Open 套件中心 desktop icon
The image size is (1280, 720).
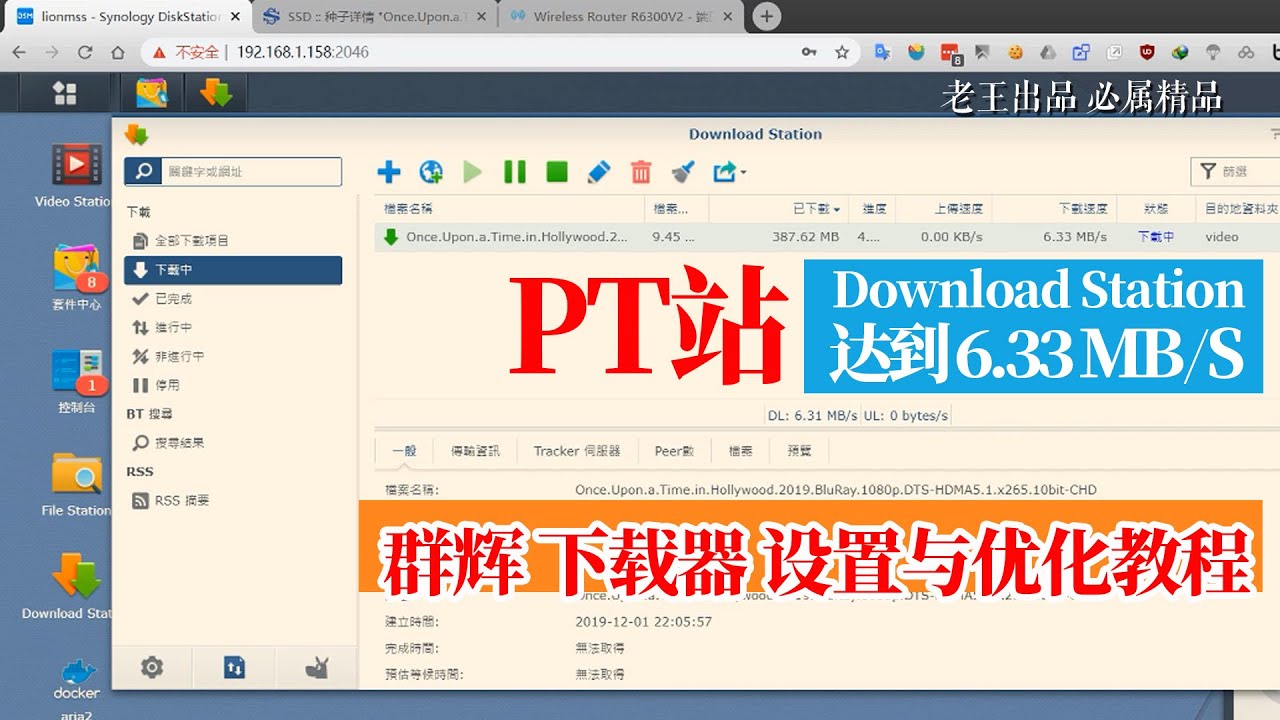(77, 278)
